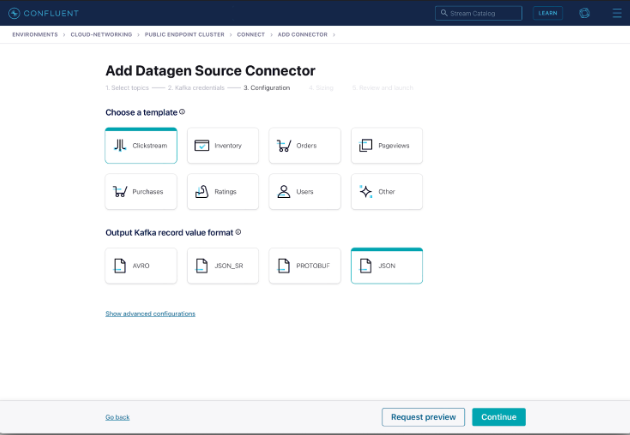Go to ENVIRONMENTS breadcrumb
This screenshot has height=435, width=630.
(x=35, y=35)
